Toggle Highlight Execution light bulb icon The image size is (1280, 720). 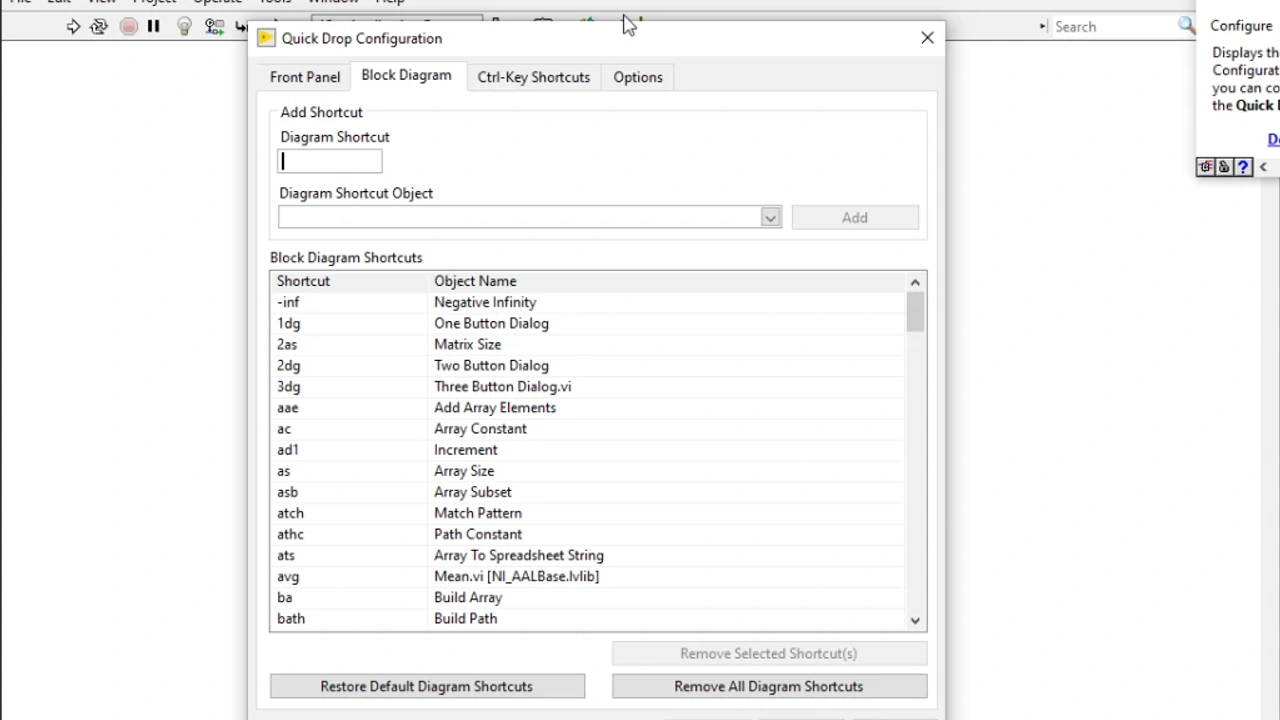184,27
